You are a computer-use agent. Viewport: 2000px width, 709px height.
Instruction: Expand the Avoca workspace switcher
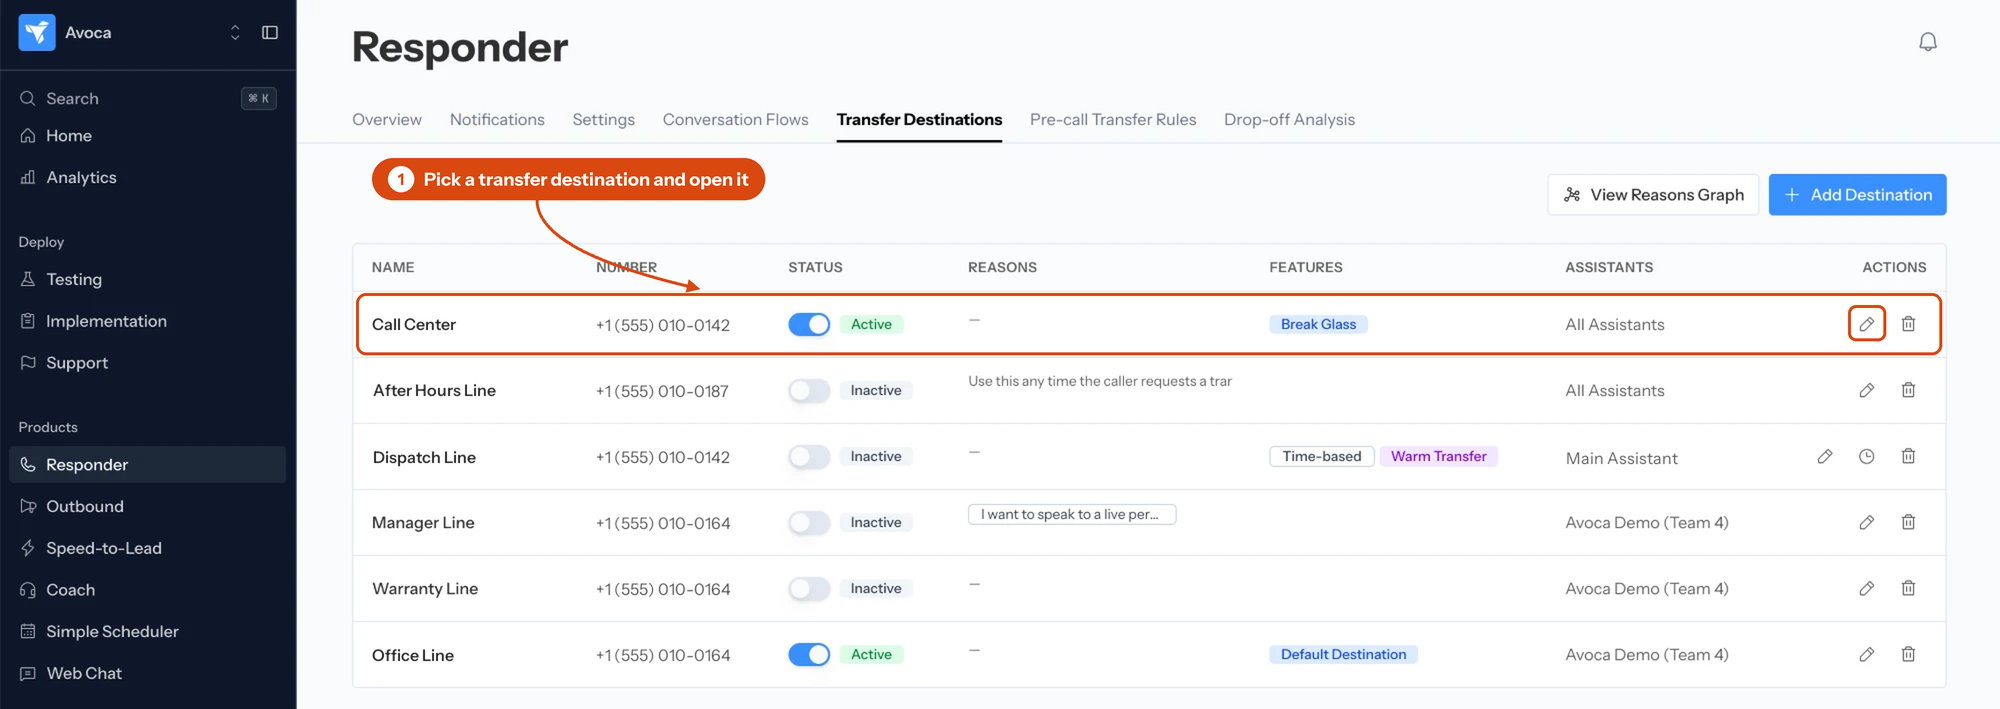[235, 33]
